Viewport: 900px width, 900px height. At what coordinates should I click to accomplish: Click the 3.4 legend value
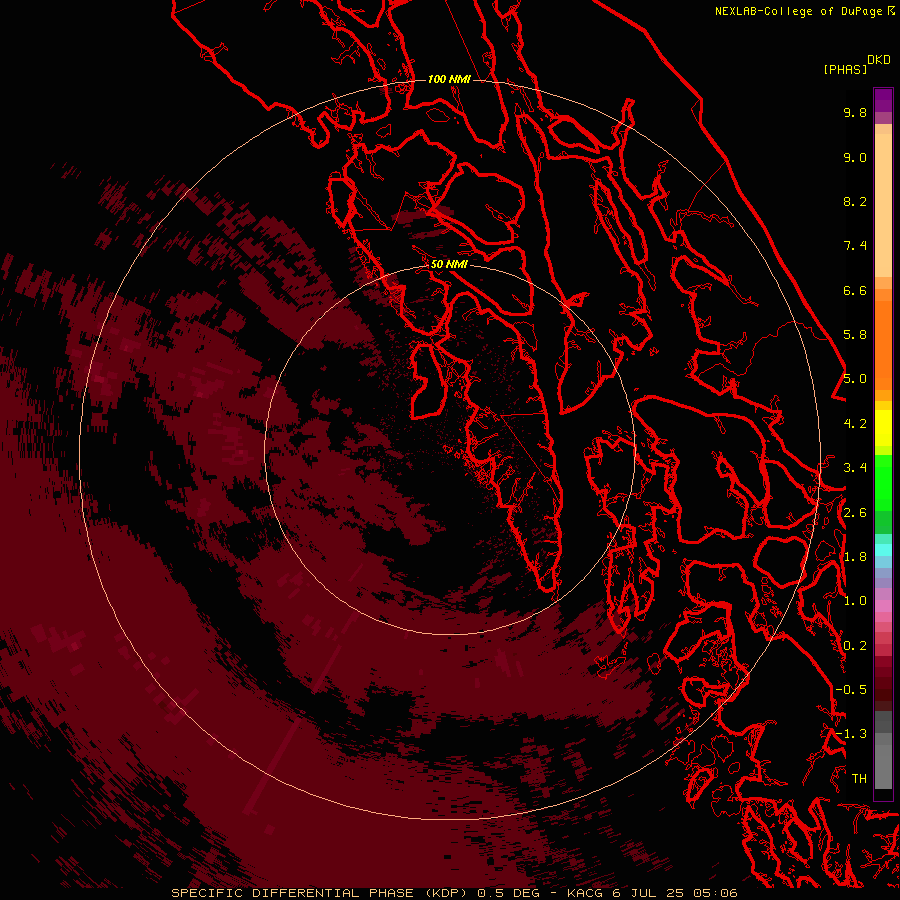pyautogui.click(x=855, y=468)
